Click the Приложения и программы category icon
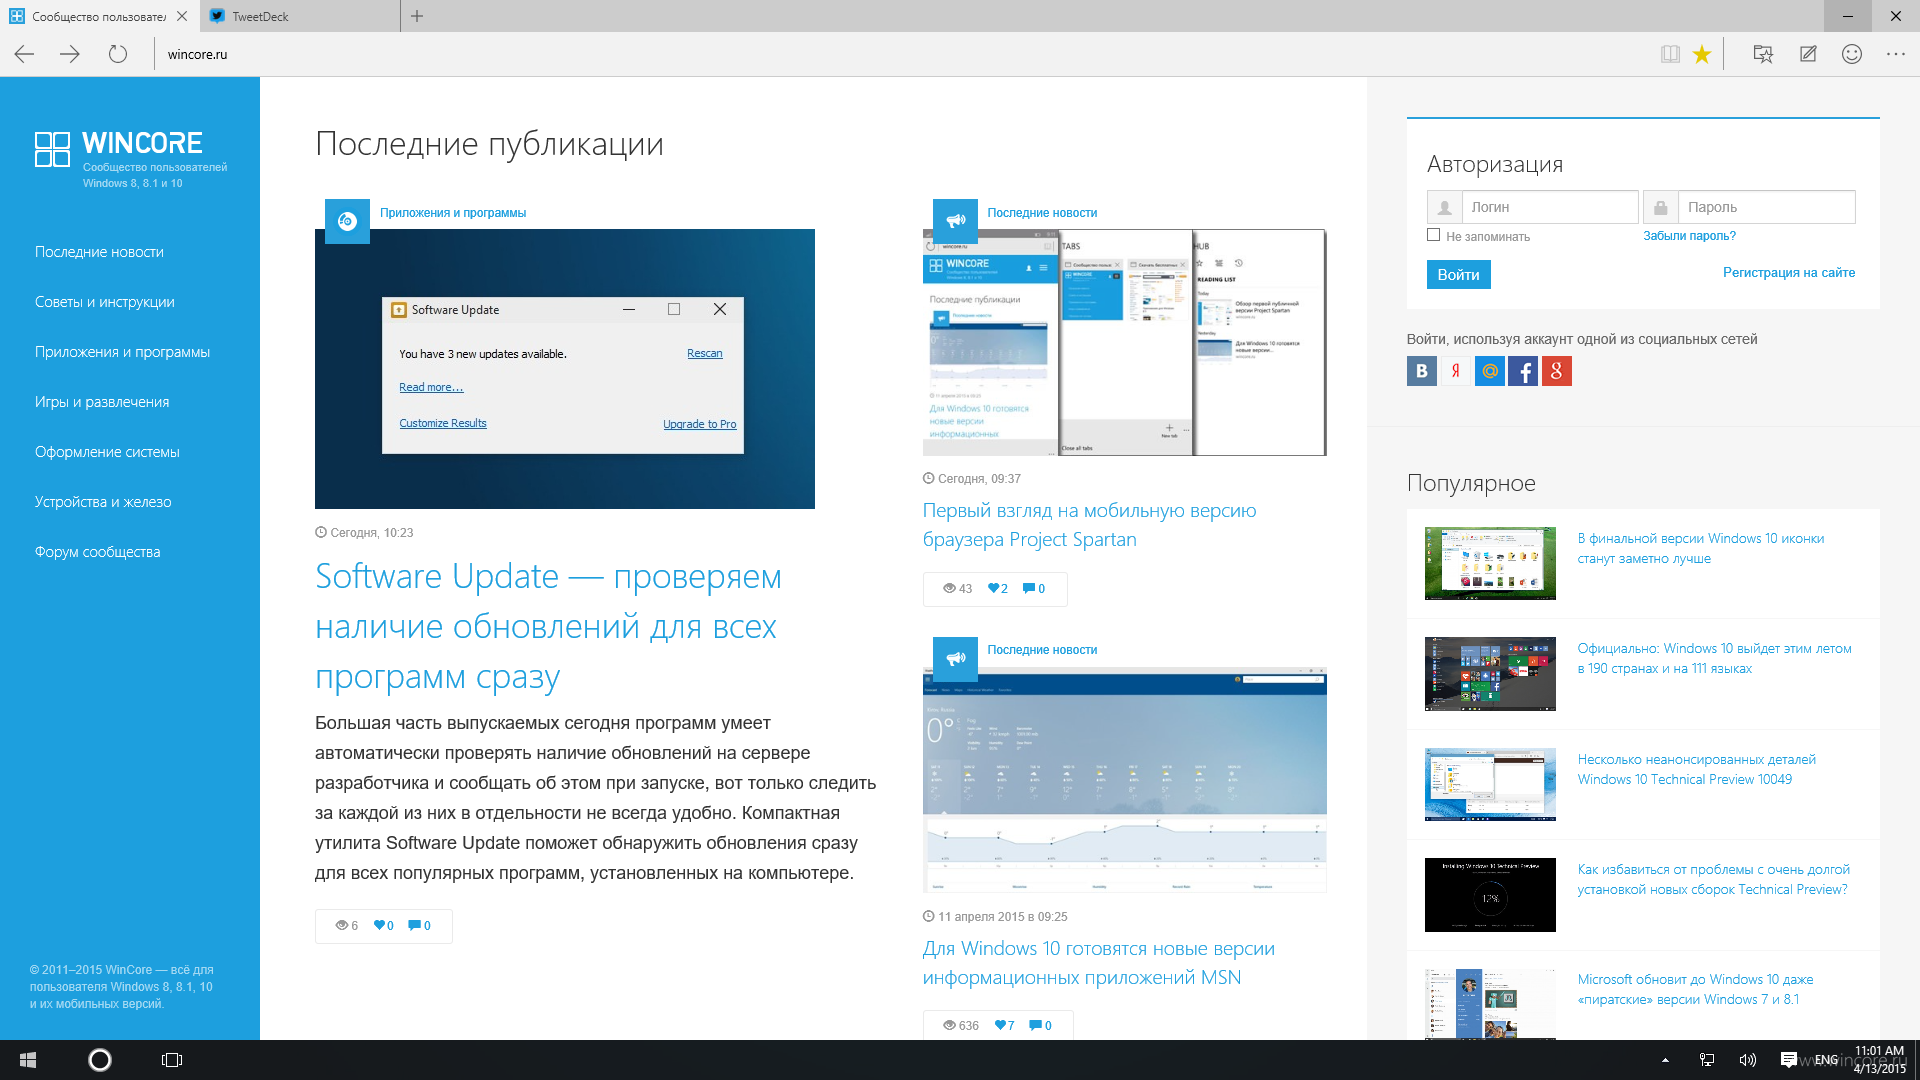 click(x=347, y=221)
